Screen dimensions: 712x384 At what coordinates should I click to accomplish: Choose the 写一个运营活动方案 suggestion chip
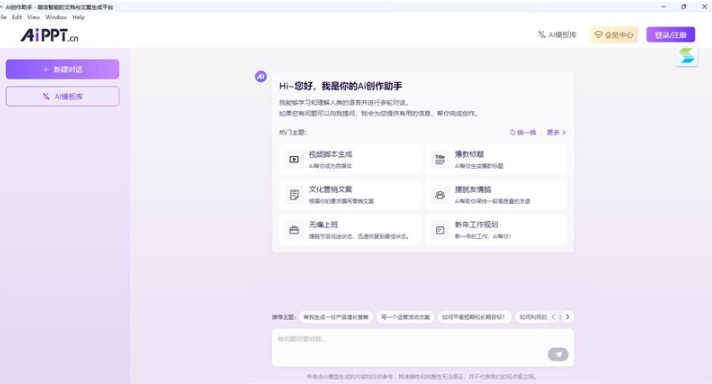click(405, 317)
